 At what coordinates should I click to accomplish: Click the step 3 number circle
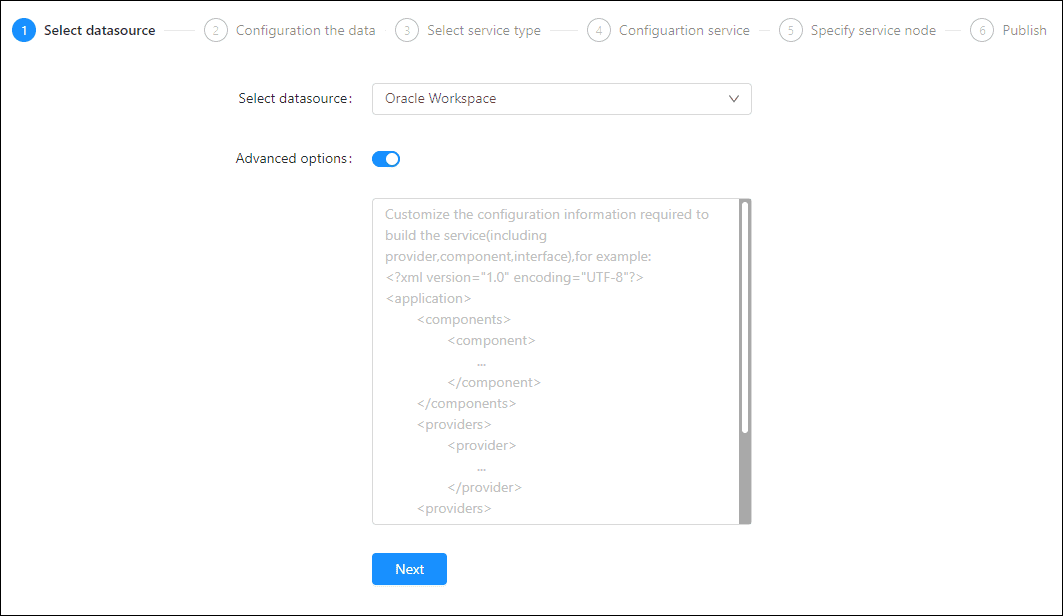coord(406,30)
